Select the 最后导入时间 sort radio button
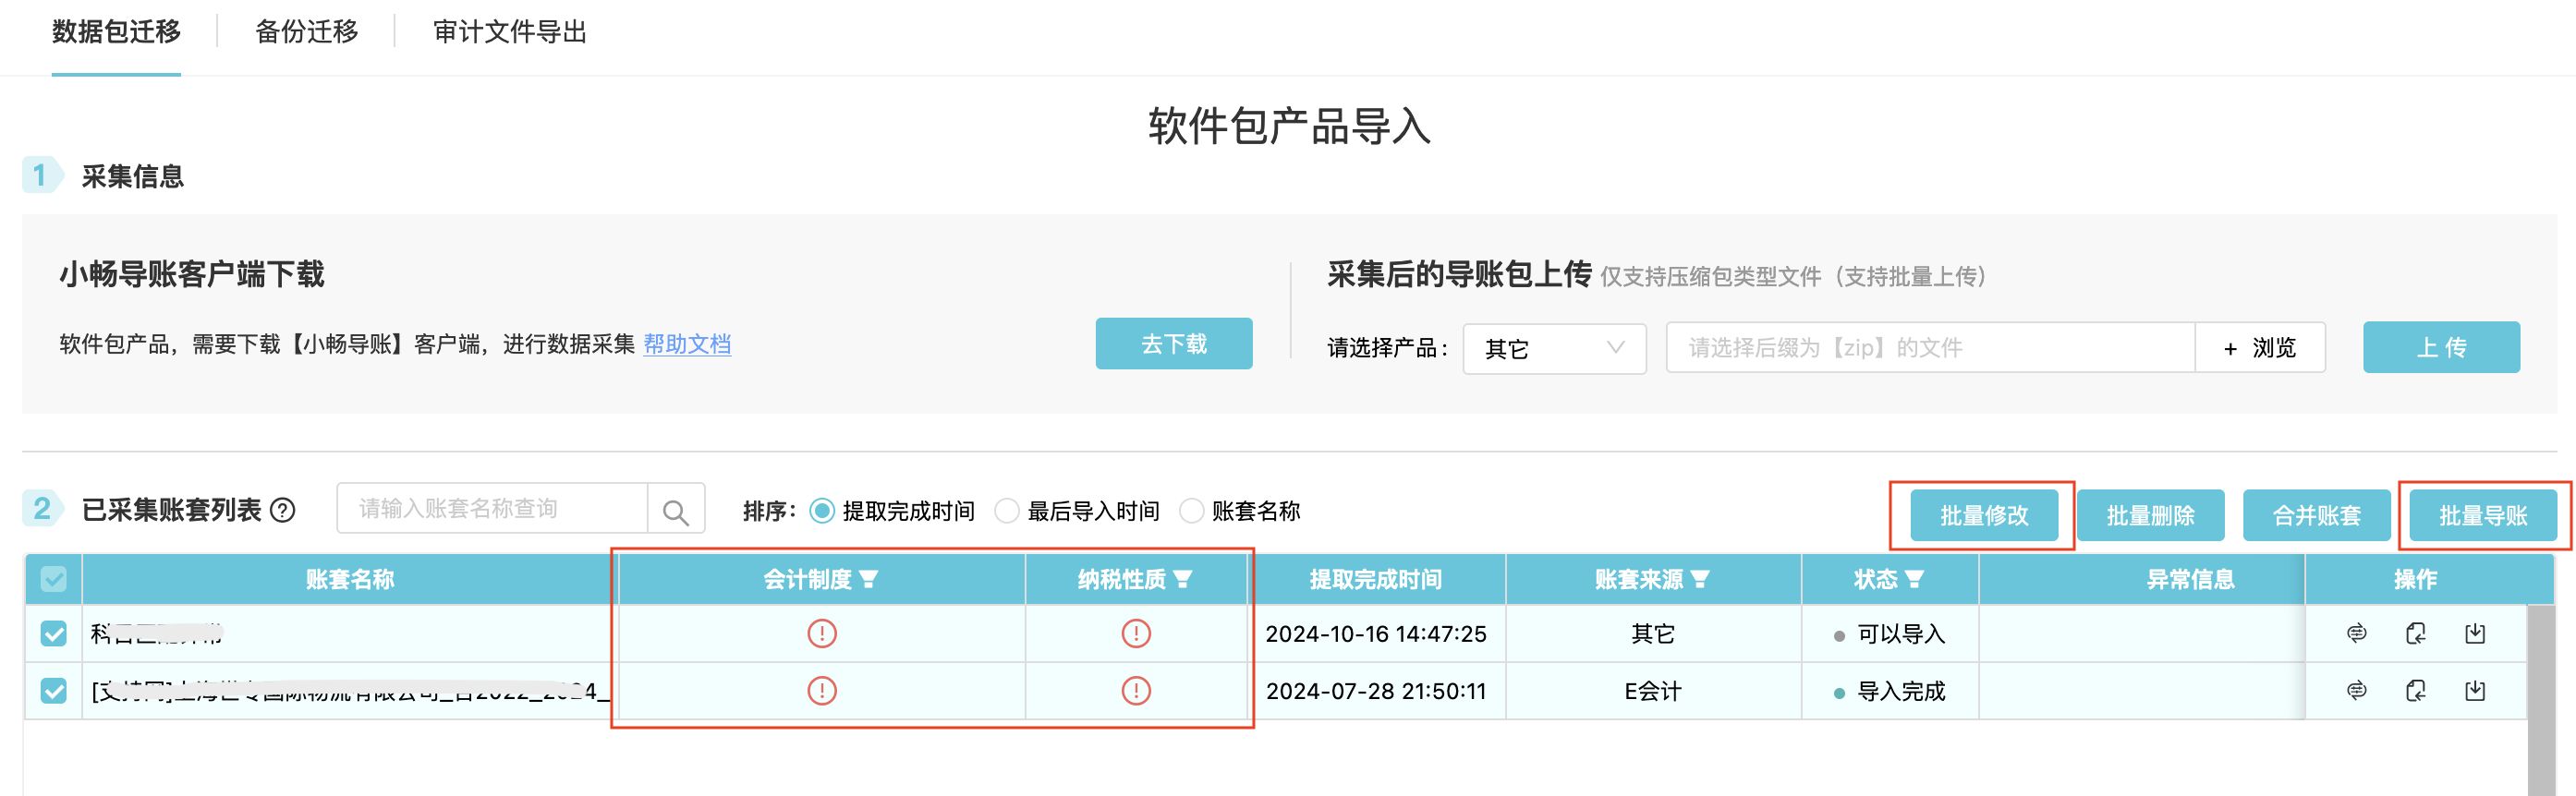 click(1007, 511)
